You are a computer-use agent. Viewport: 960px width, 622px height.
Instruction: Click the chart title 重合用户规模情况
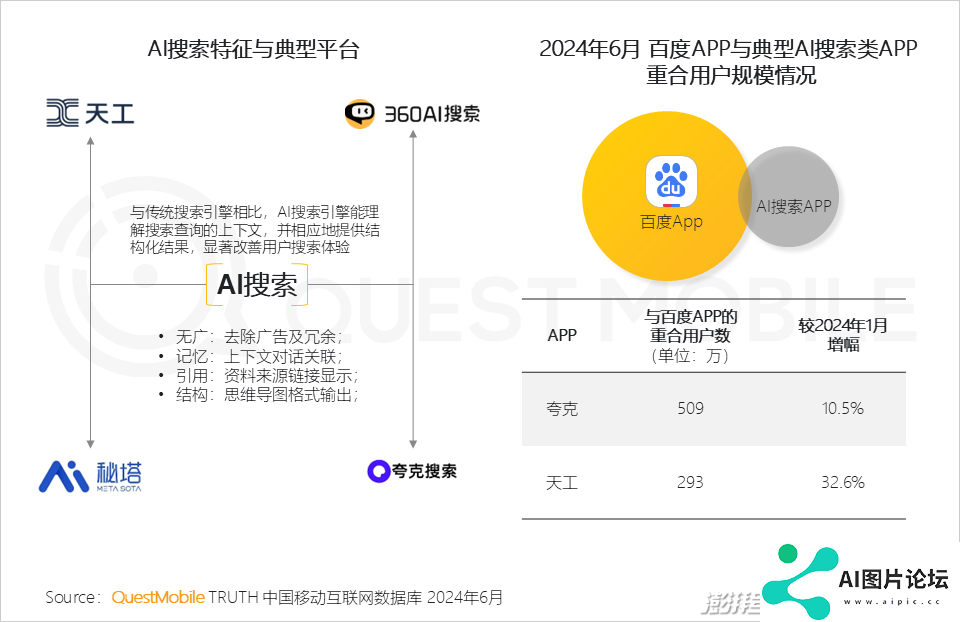coord(731,75)
